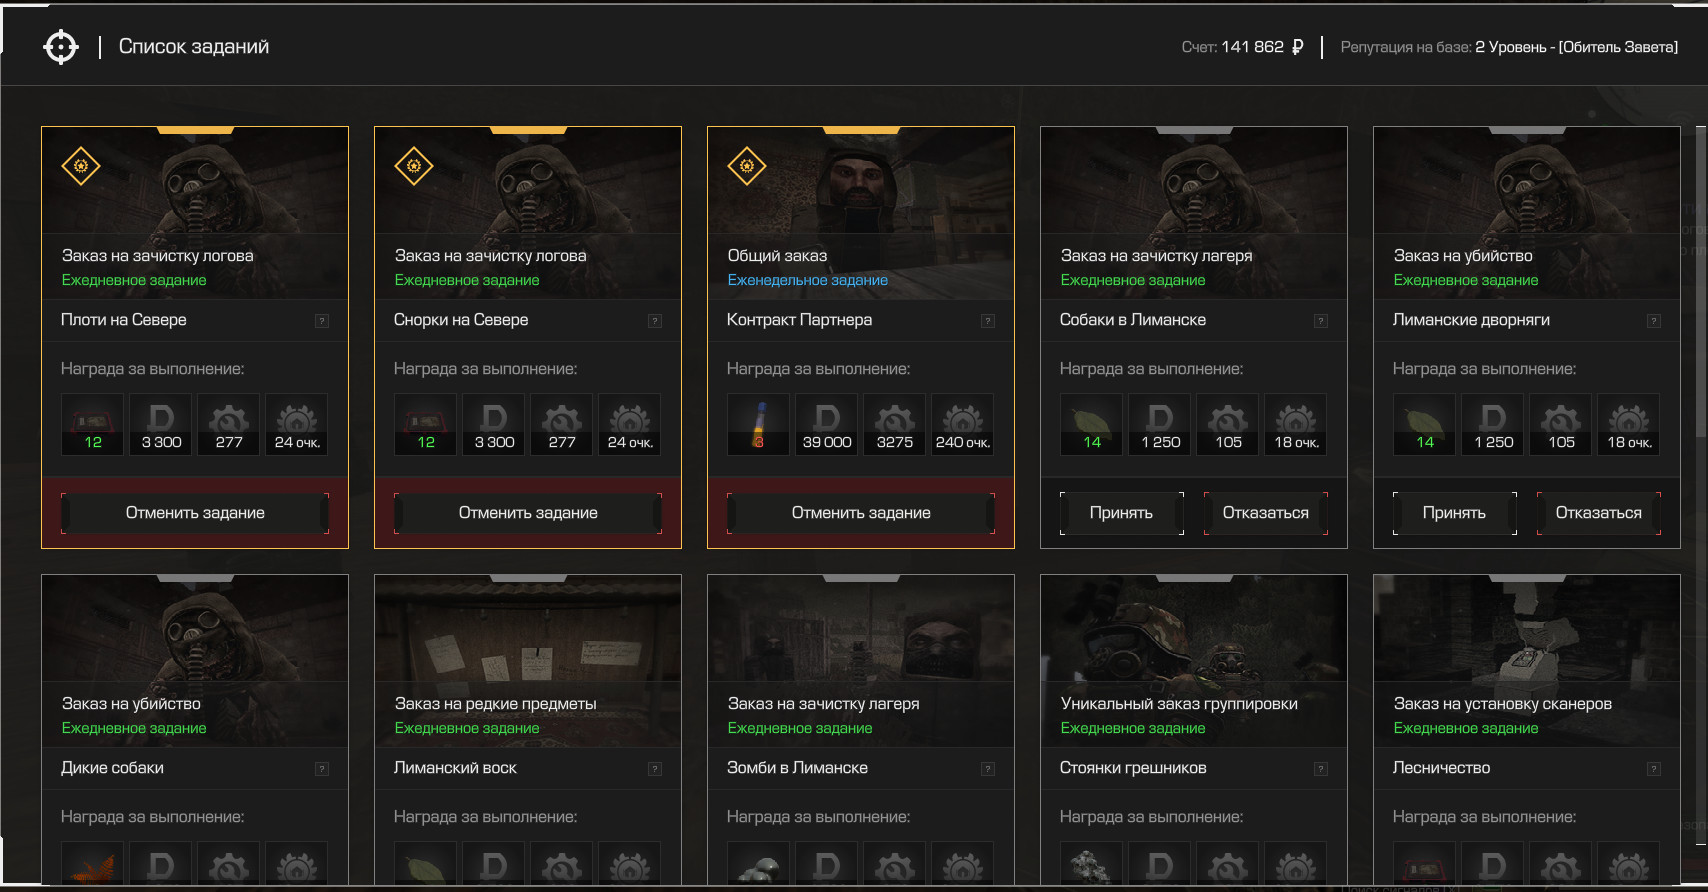Click the diamond badge on Контракт Партнера card

[747, 165]
